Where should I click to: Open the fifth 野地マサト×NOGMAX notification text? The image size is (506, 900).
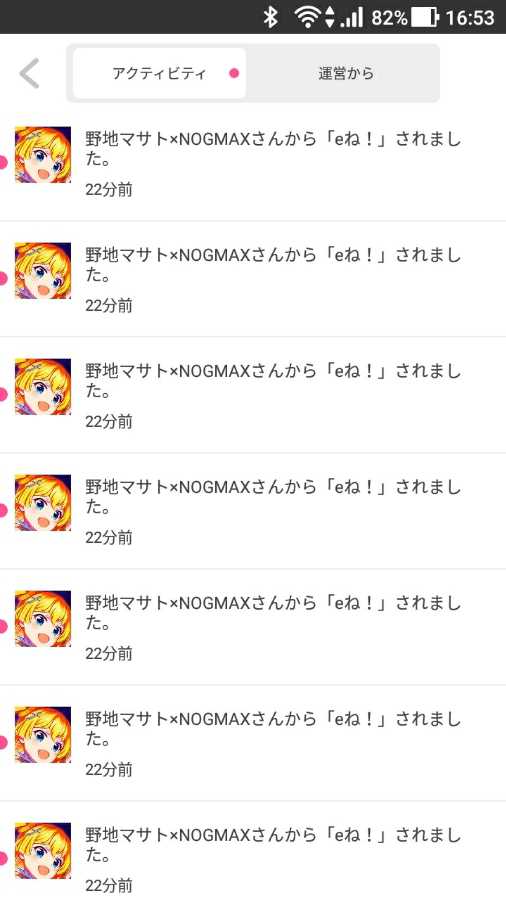(x=273, y=612)
